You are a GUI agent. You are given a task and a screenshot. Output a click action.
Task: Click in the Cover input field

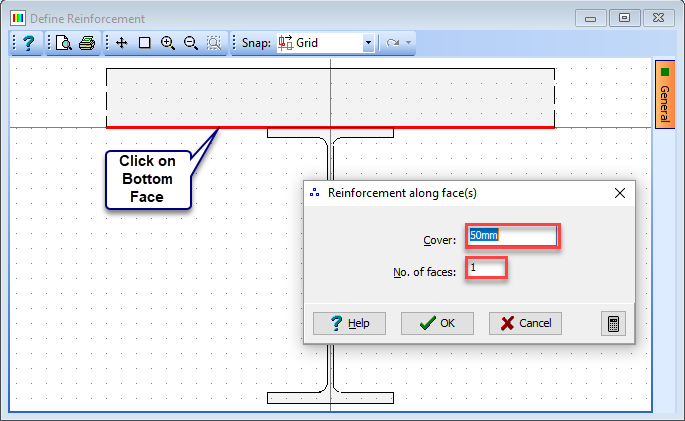(x=513, y=236)
